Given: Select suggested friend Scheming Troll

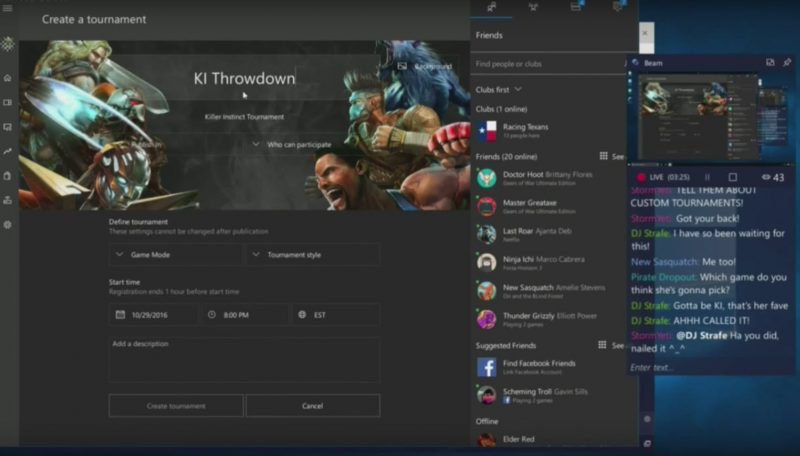Looking at the screenshot, I should point(549,395).
